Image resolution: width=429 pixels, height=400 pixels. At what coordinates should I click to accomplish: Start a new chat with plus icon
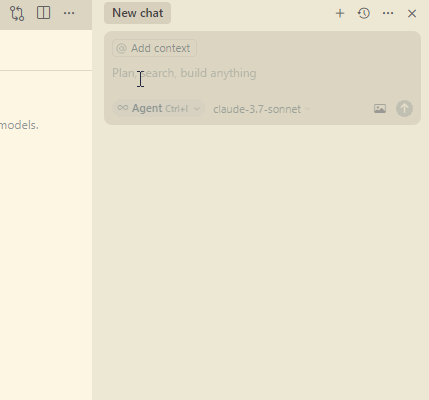coord(340,13)
